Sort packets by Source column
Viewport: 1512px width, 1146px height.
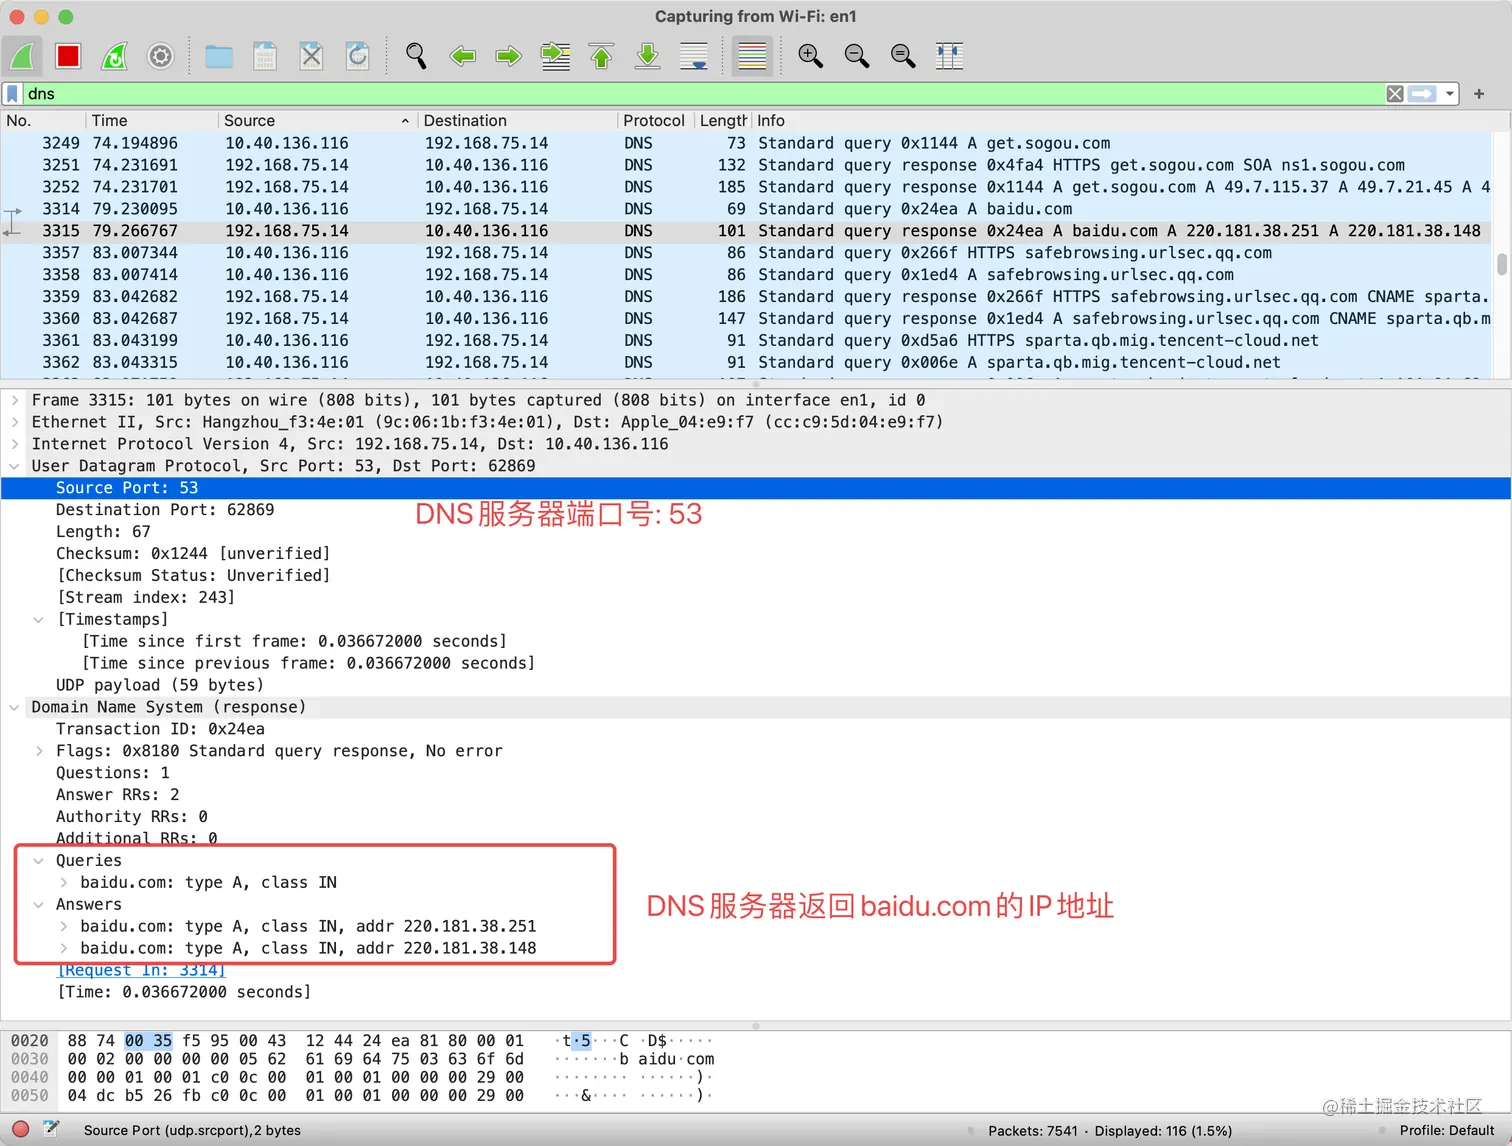pos(317,121)
